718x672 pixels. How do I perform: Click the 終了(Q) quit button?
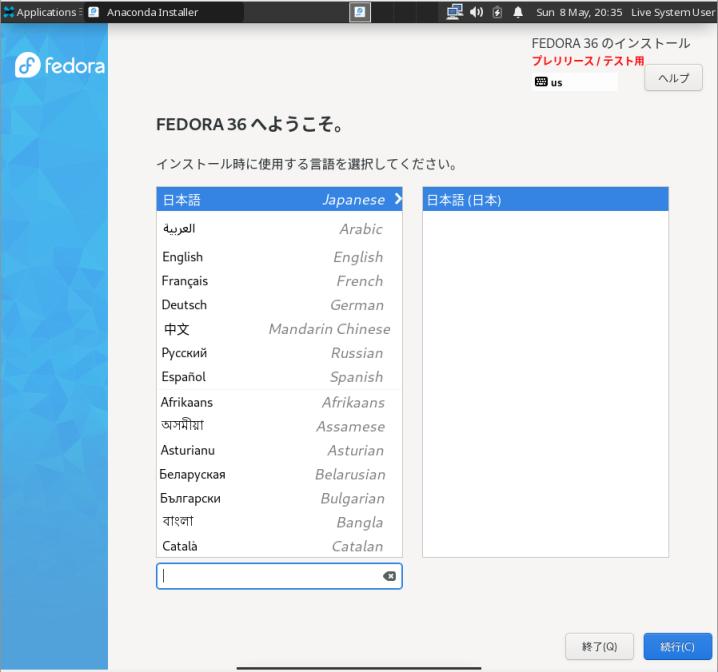599,646
